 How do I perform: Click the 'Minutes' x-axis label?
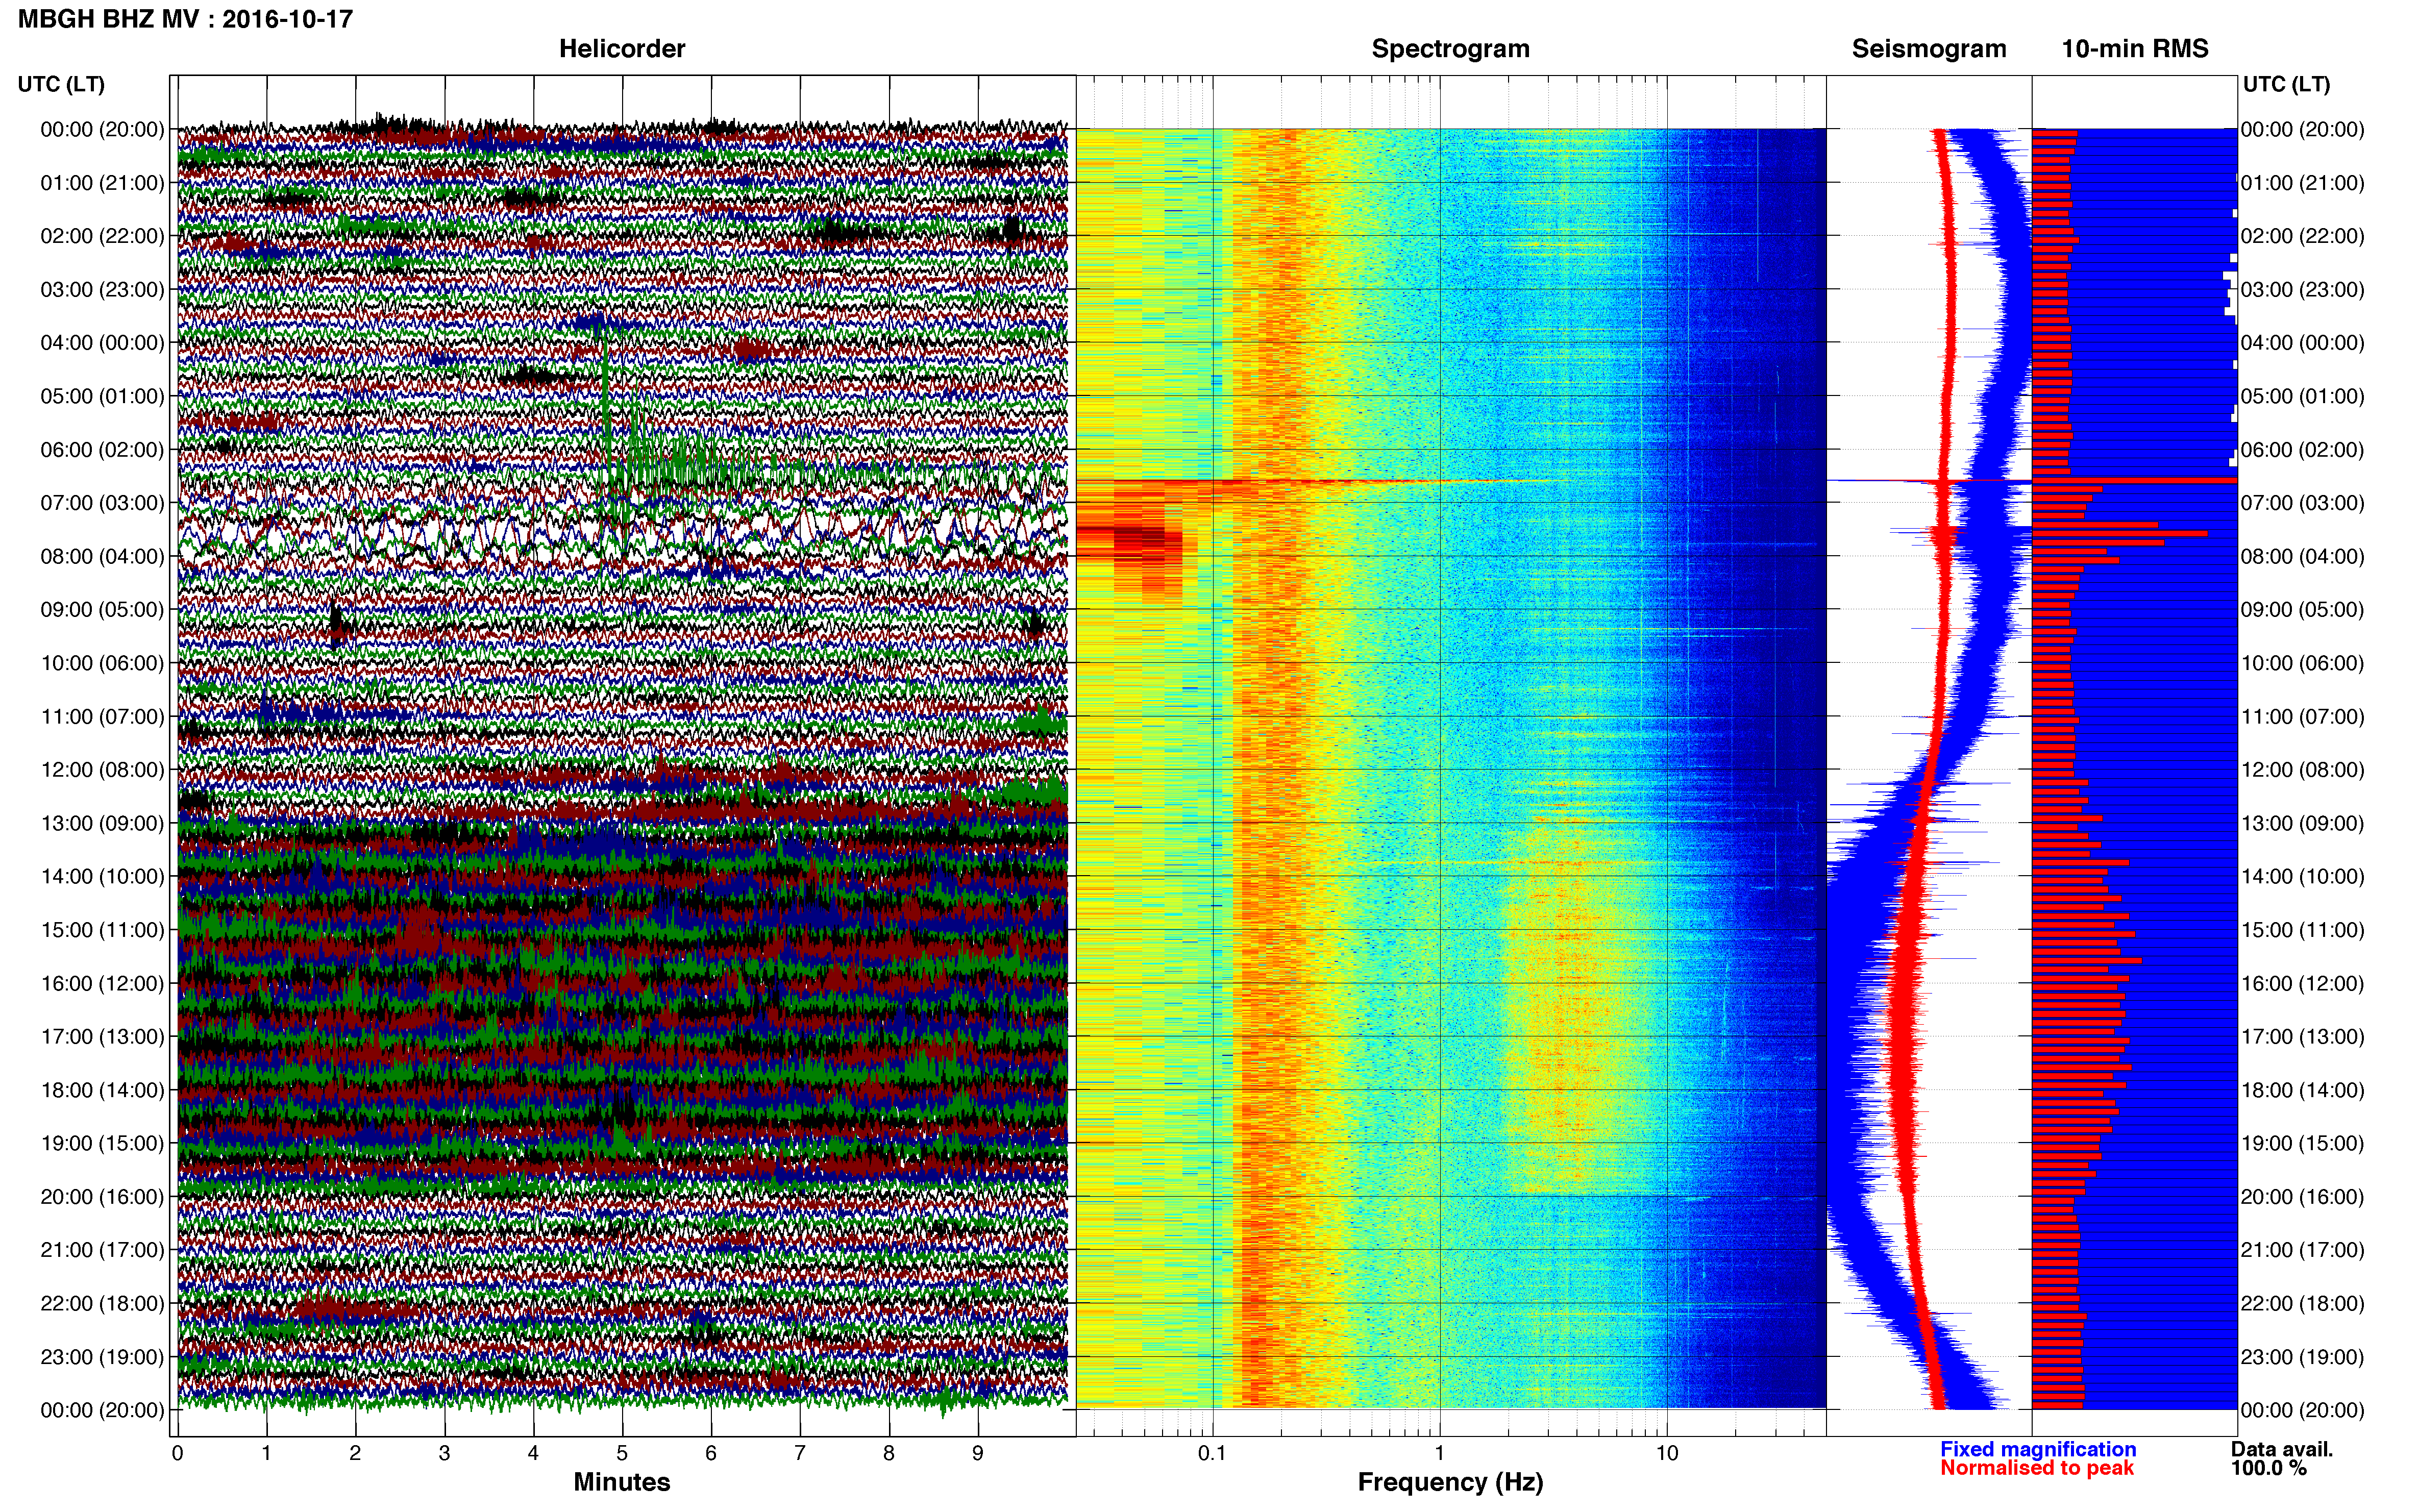coord(621,1482)
